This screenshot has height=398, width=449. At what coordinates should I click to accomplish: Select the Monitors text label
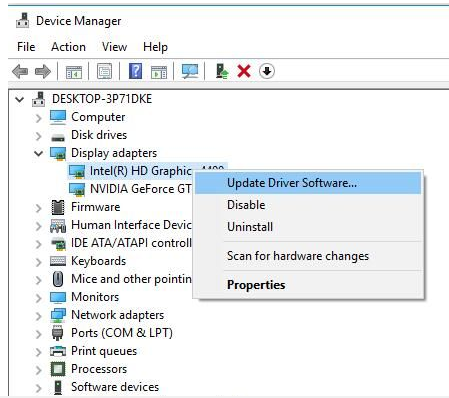95,297
